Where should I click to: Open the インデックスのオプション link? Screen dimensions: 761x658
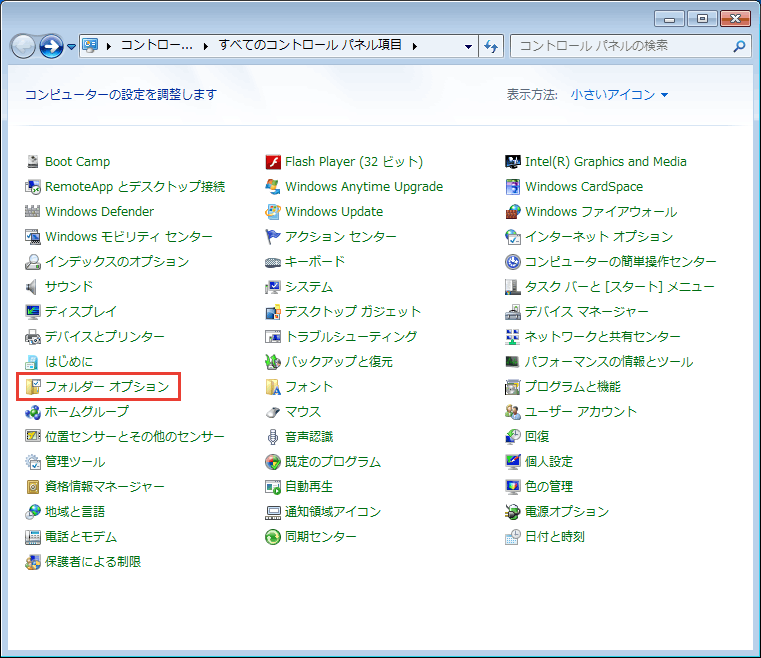click(117, 262)
